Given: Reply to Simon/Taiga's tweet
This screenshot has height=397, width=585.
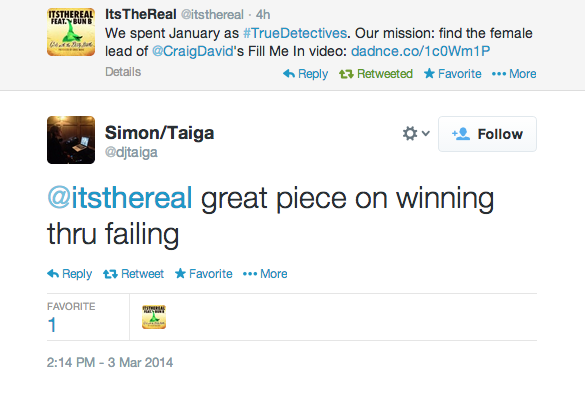Looking at the screenshot, I should [x=69, y=274].
